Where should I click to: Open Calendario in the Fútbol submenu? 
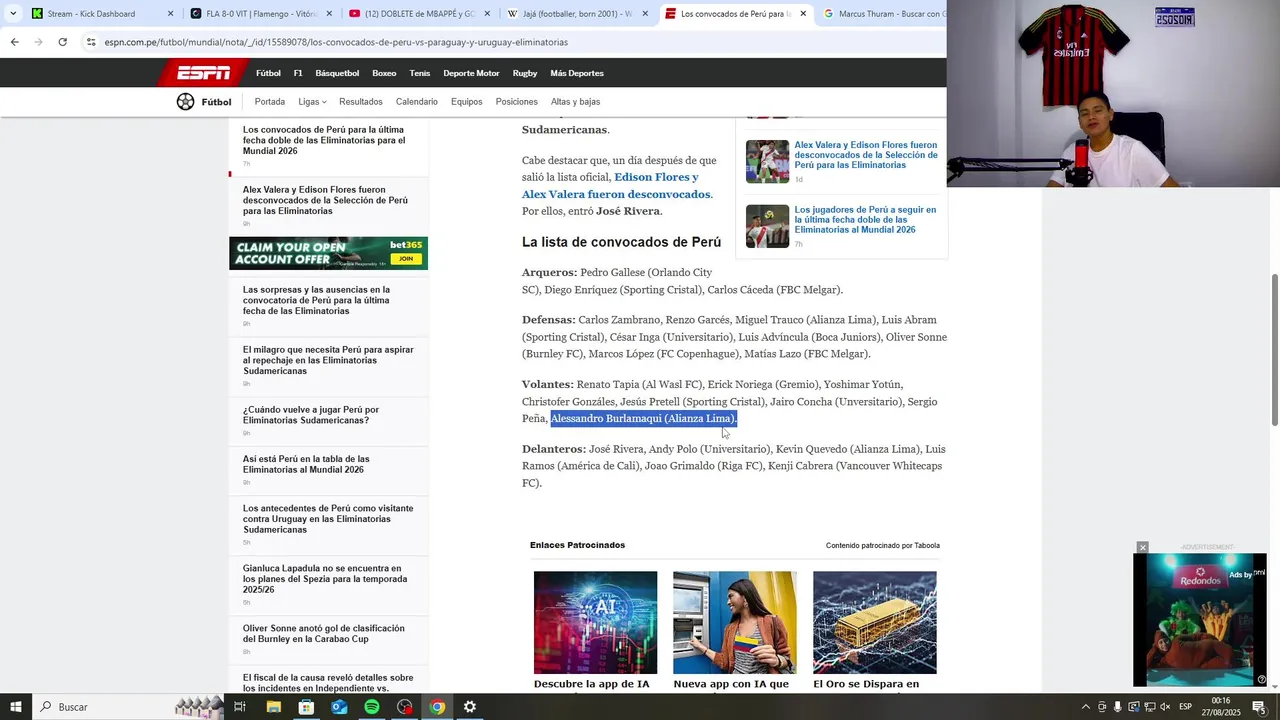pos(417,102)
